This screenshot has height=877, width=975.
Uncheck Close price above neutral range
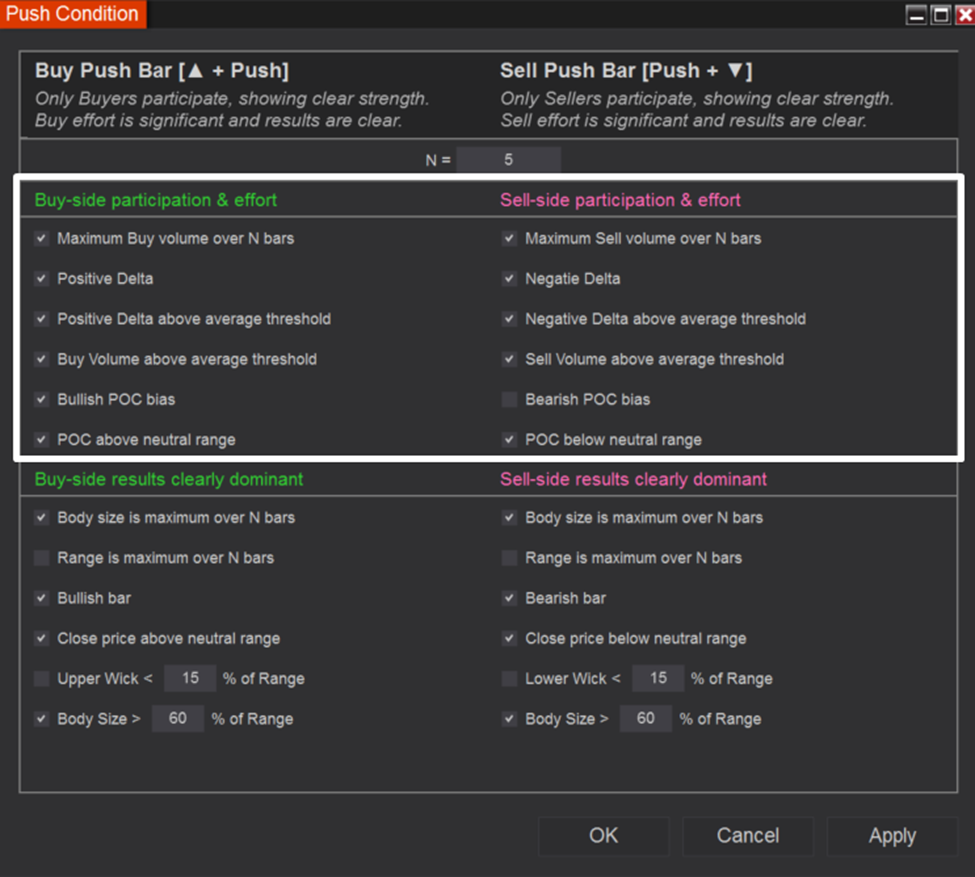coord(42,638)
